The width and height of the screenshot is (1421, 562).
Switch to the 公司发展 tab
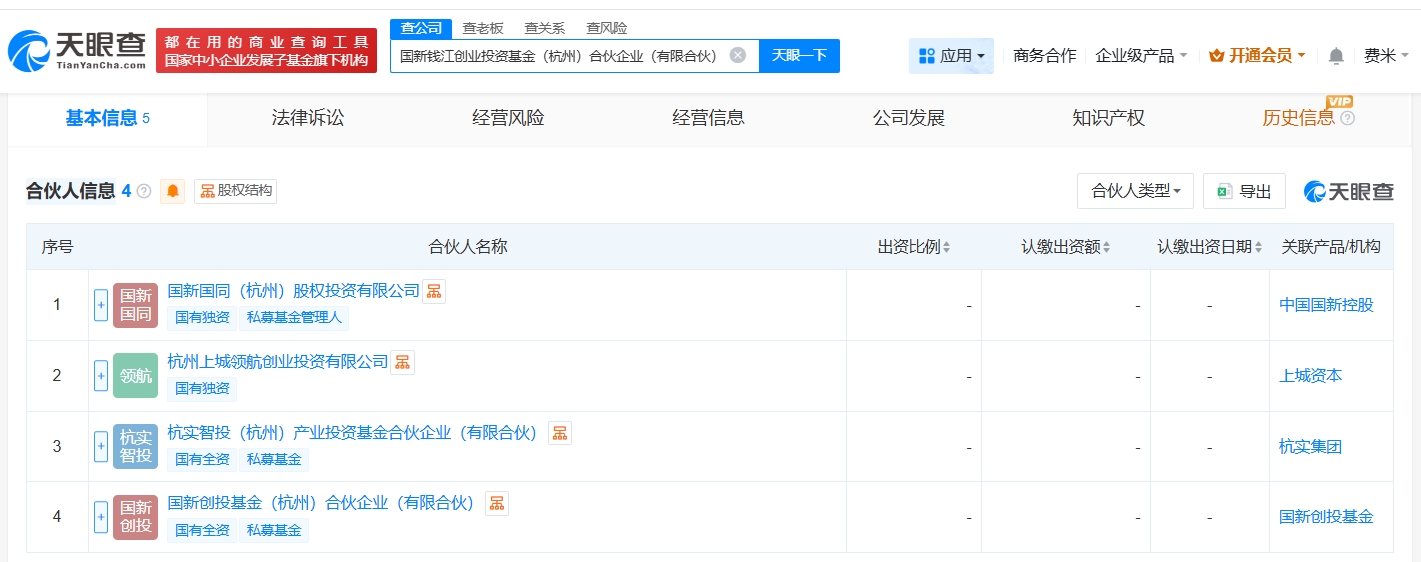(x=908, y=118)
